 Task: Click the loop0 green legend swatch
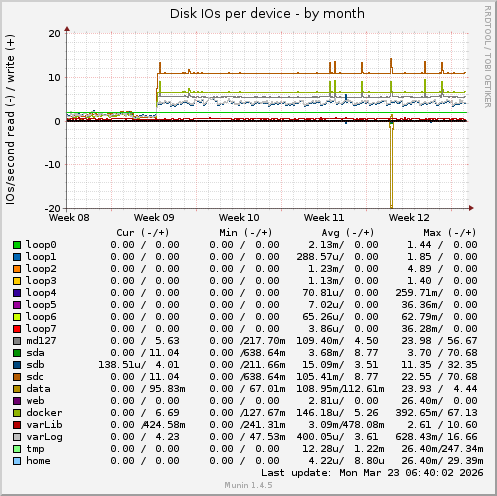pyautogui.click(x=17, y=245)
